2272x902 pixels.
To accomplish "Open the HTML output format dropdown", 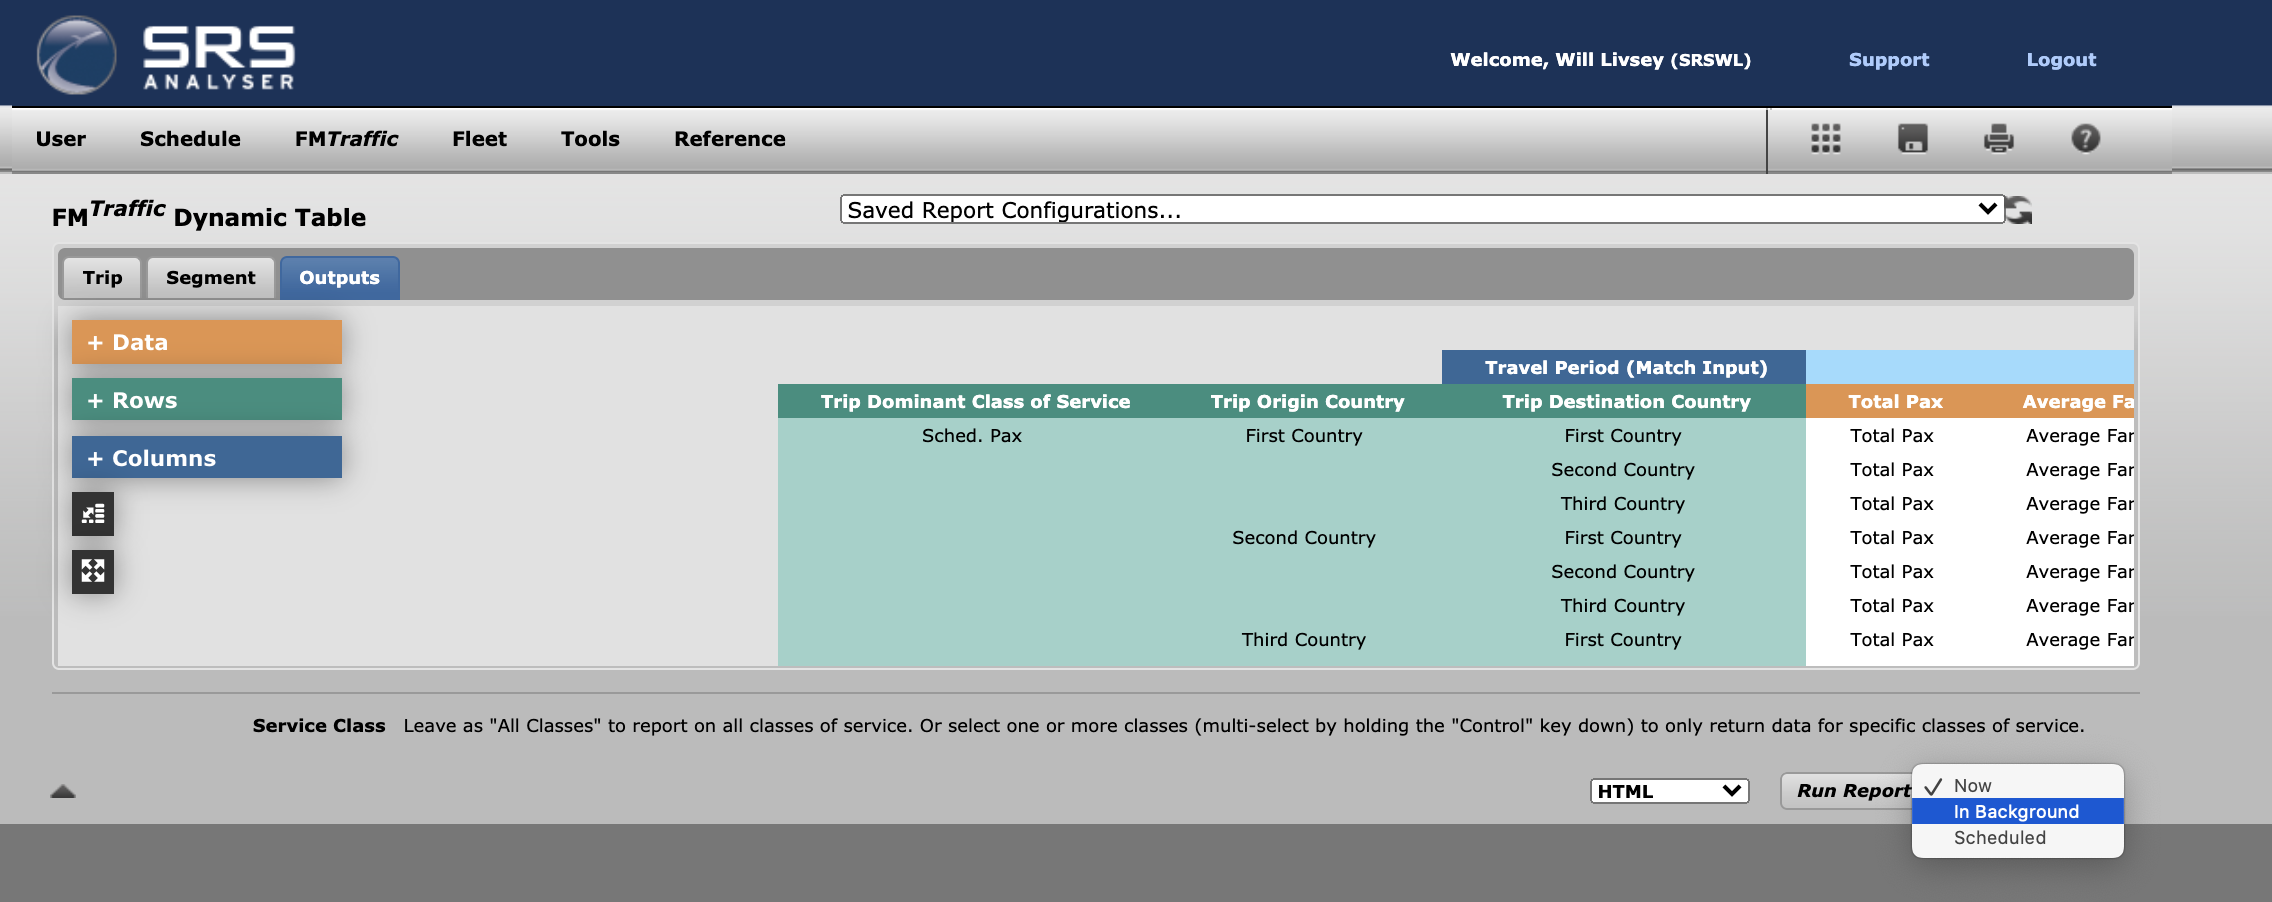I will coord(1669,791).
